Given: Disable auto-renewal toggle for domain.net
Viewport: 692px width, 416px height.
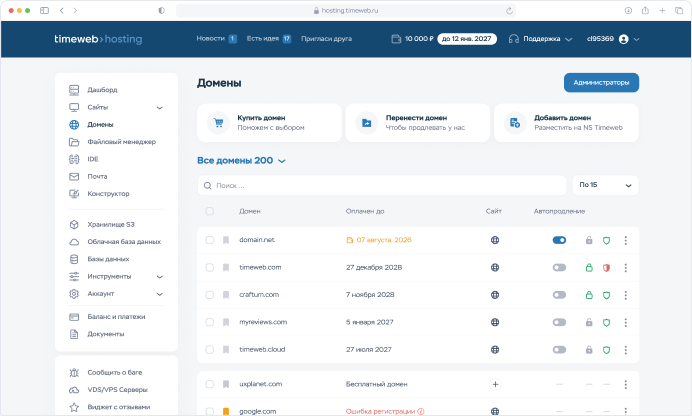Looking at the screenshot, I should click(559, 240).
